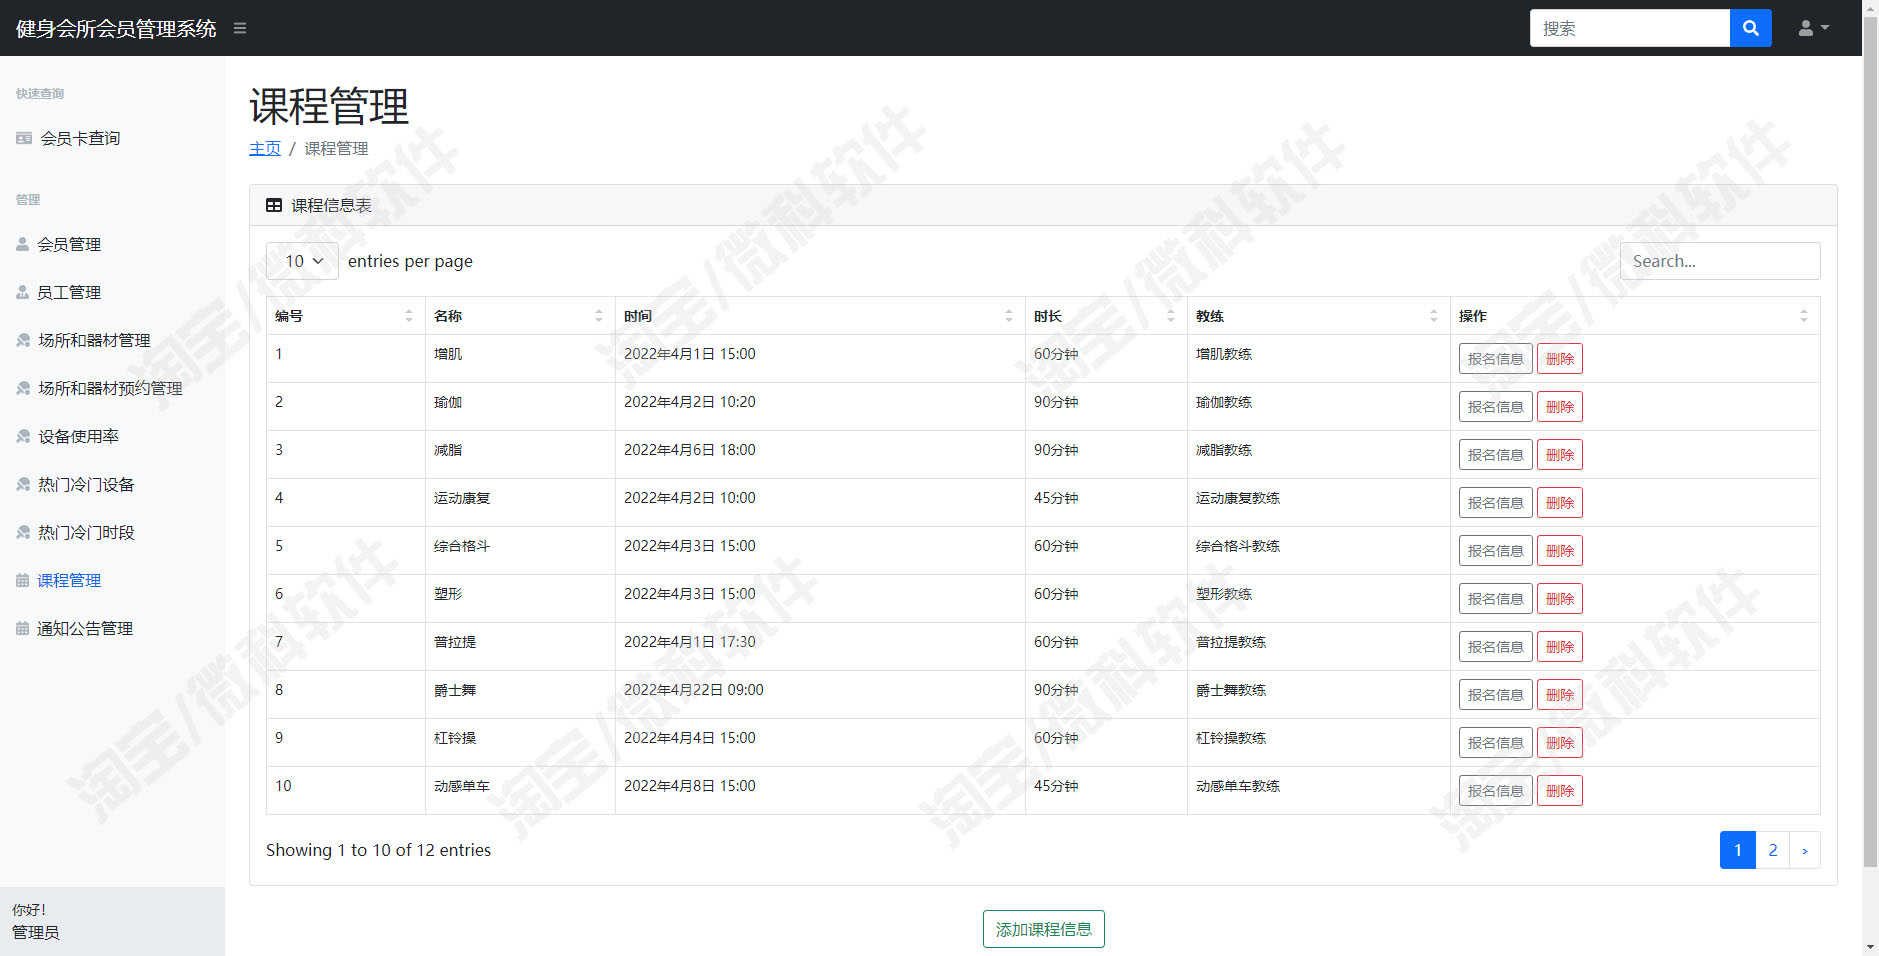Viewport: 1879px width, 956px height.
Task: Click Showing 1 to 10 of 12 entries
Action: (378, 850)
